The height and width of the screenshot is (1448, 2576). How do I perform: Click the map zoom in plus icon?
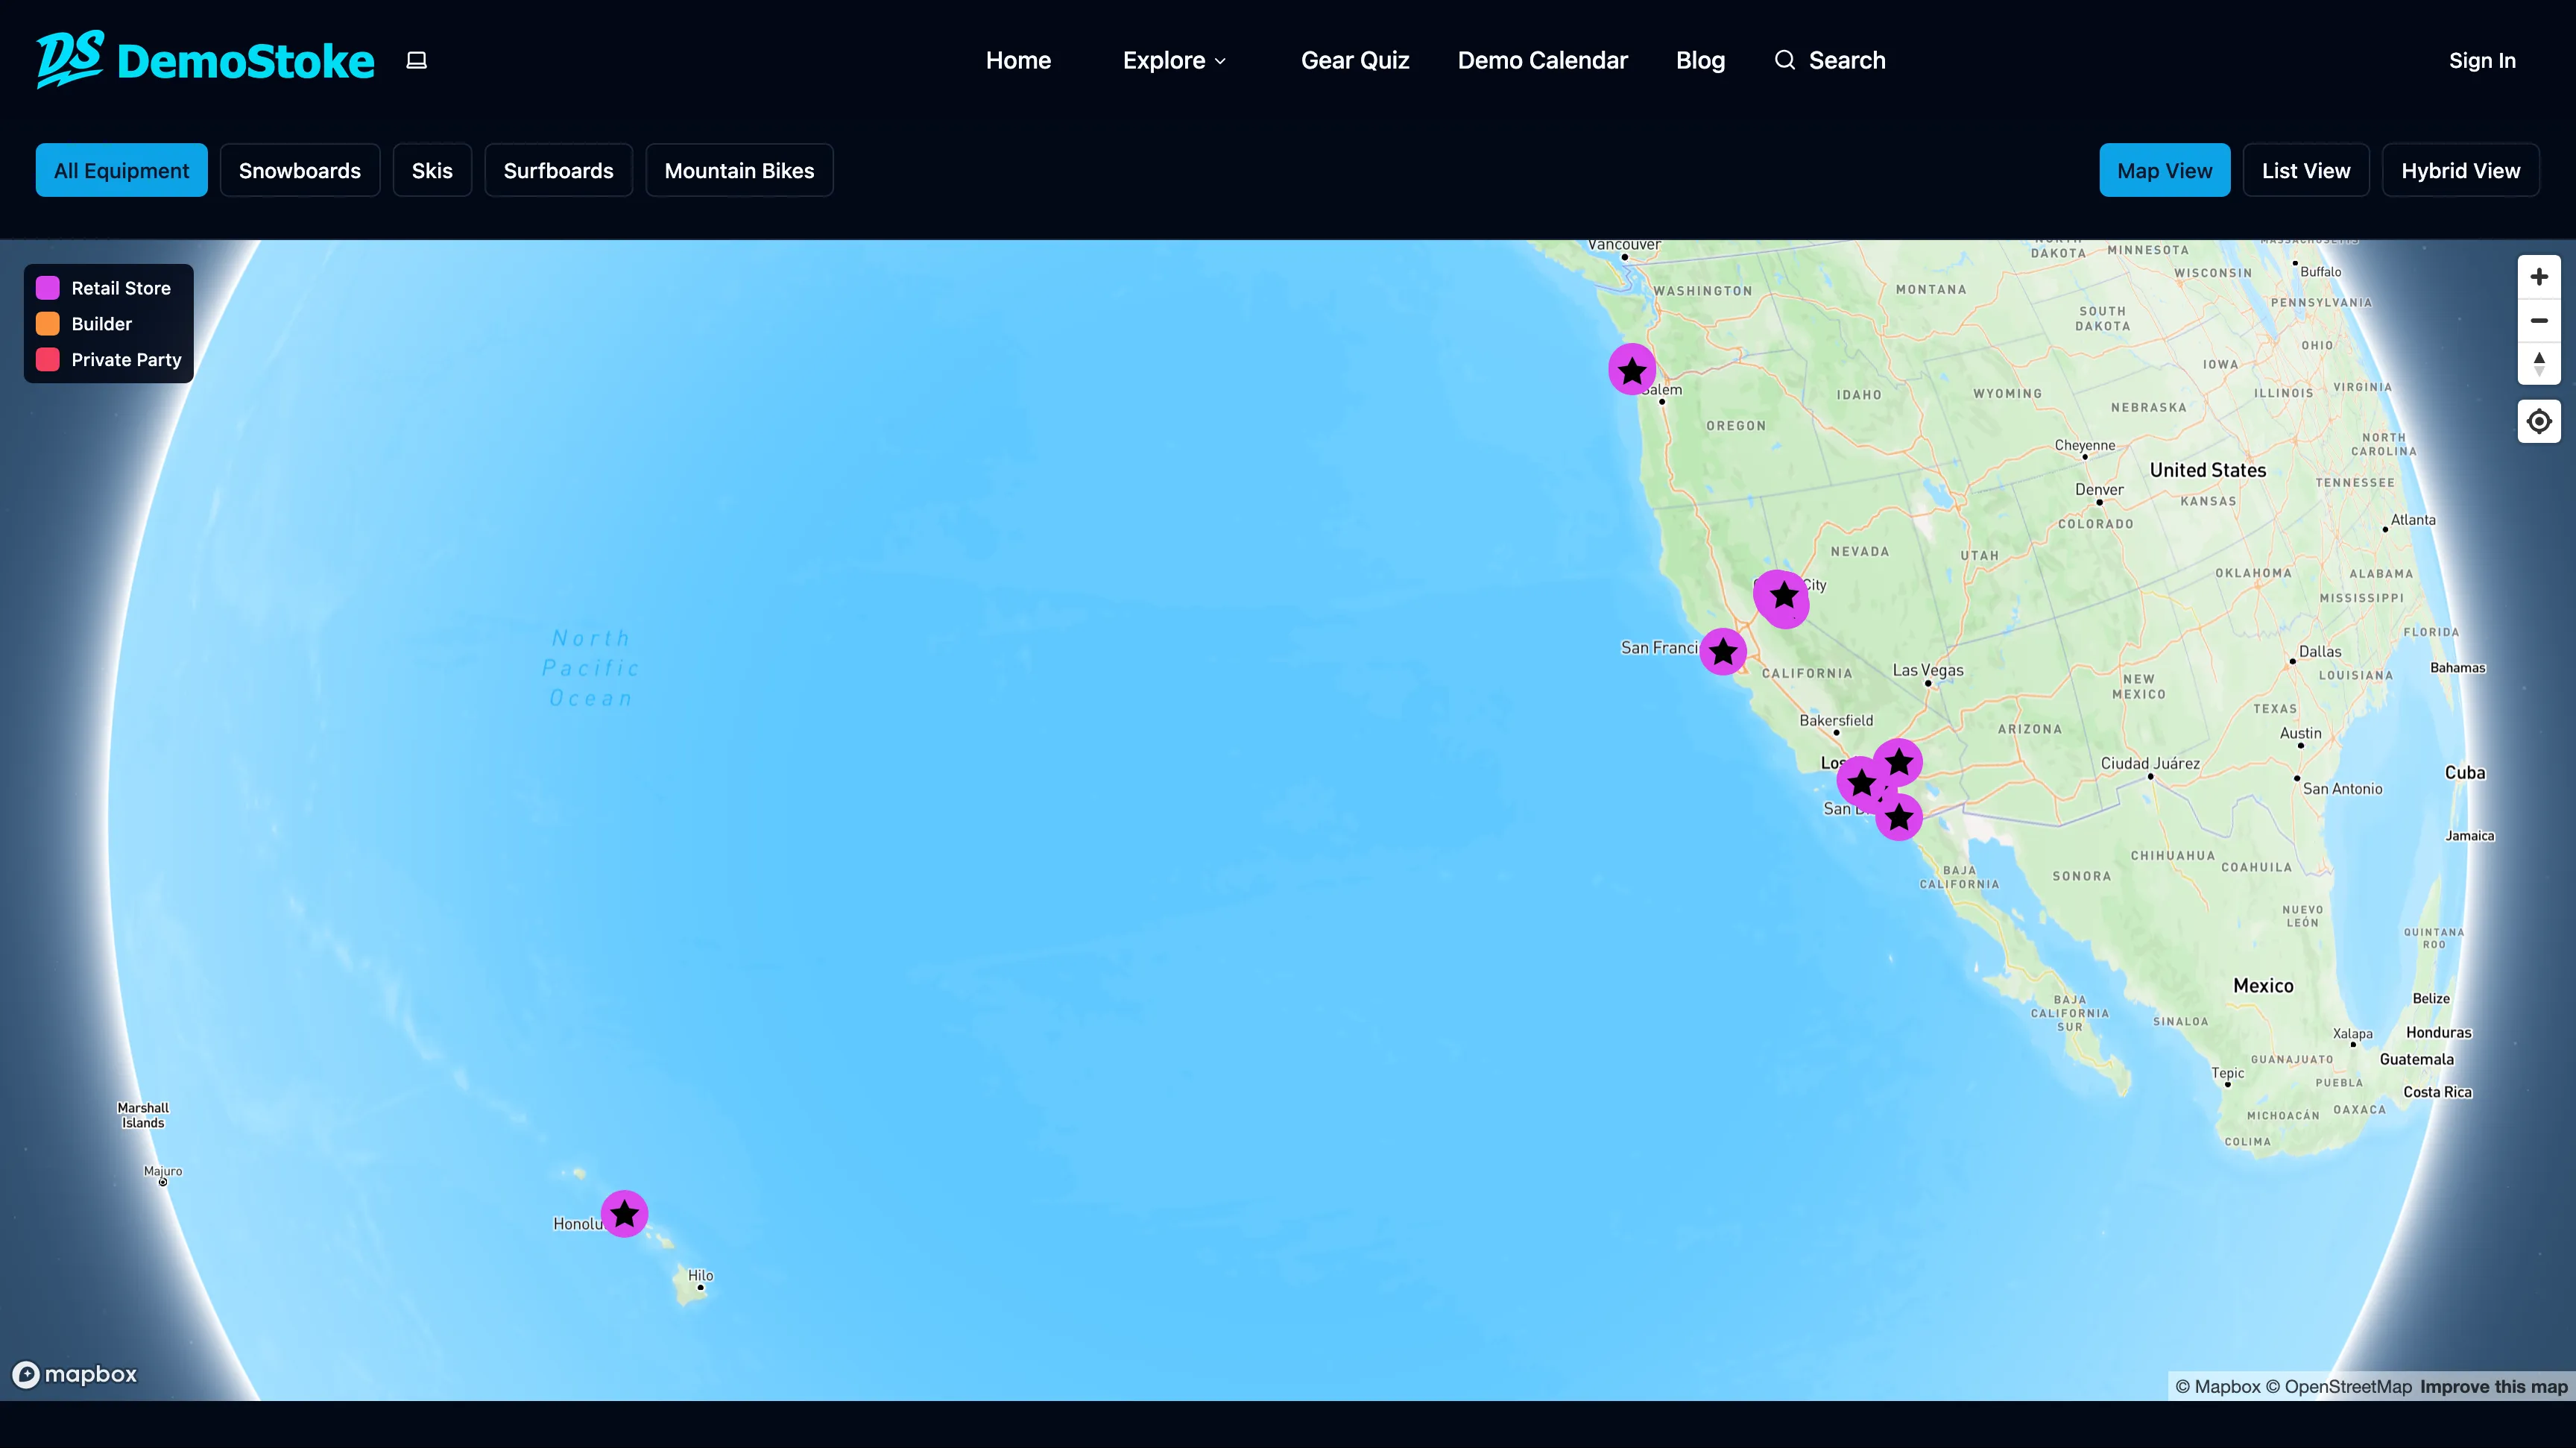click(2538, 277)
